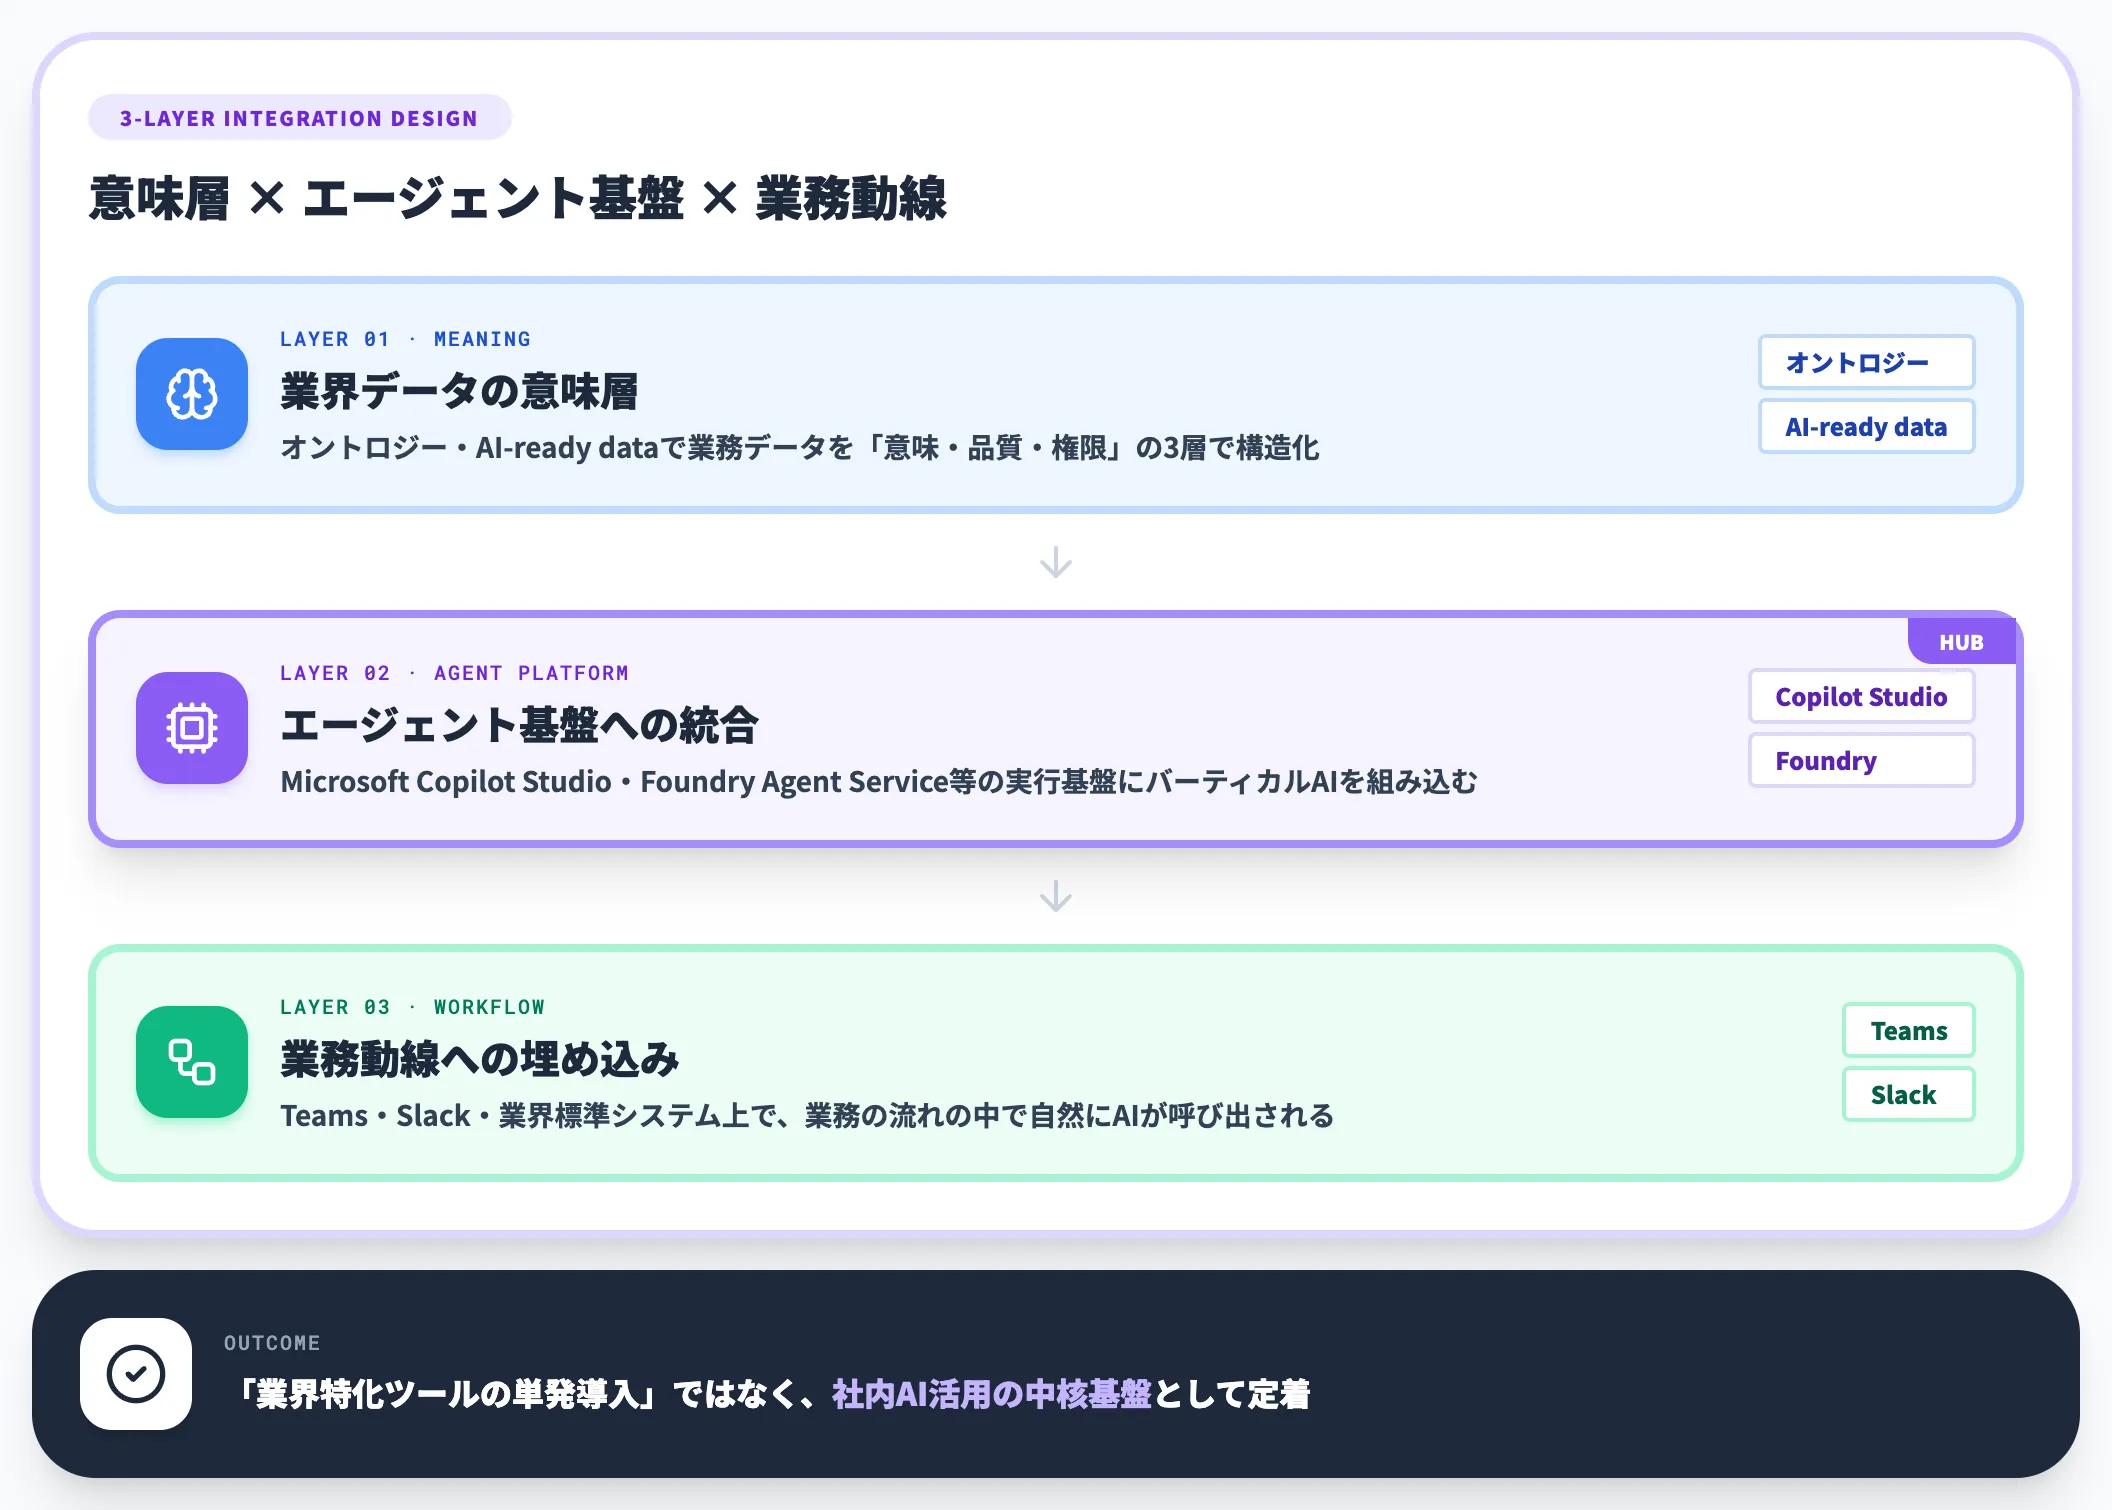Click the title 業務動線への埋め込み

[x=479, y=1059]
